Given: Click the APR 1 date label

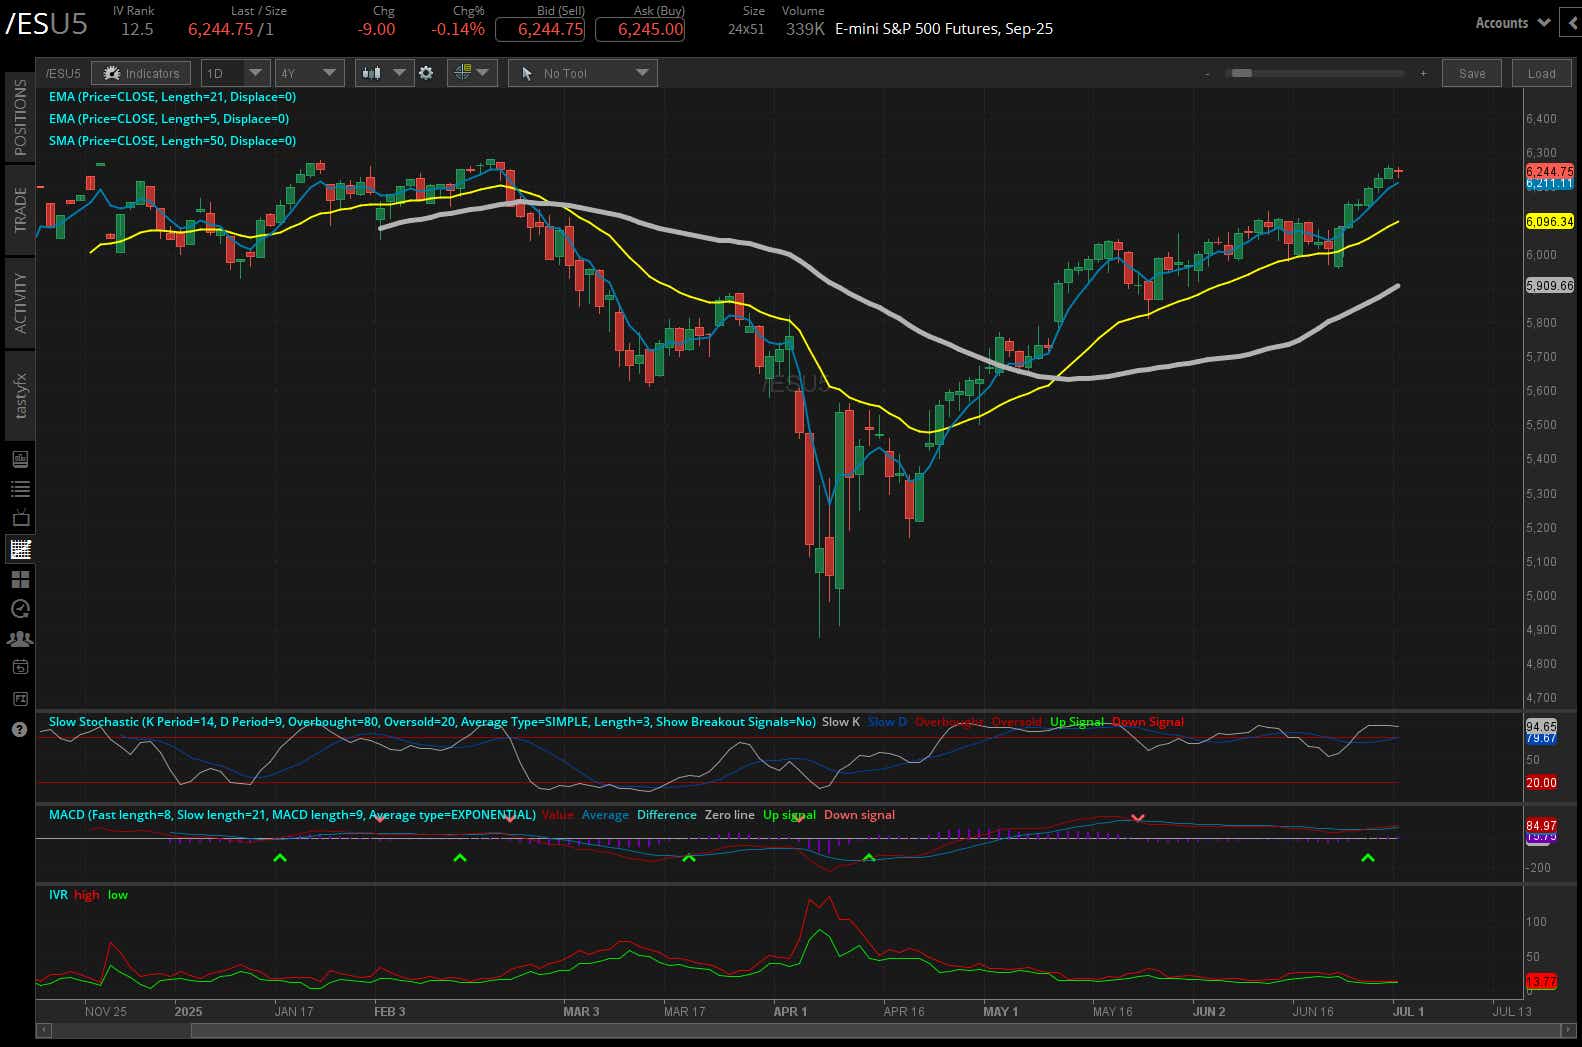Looking at the screenshot, I should (790, 1011).
